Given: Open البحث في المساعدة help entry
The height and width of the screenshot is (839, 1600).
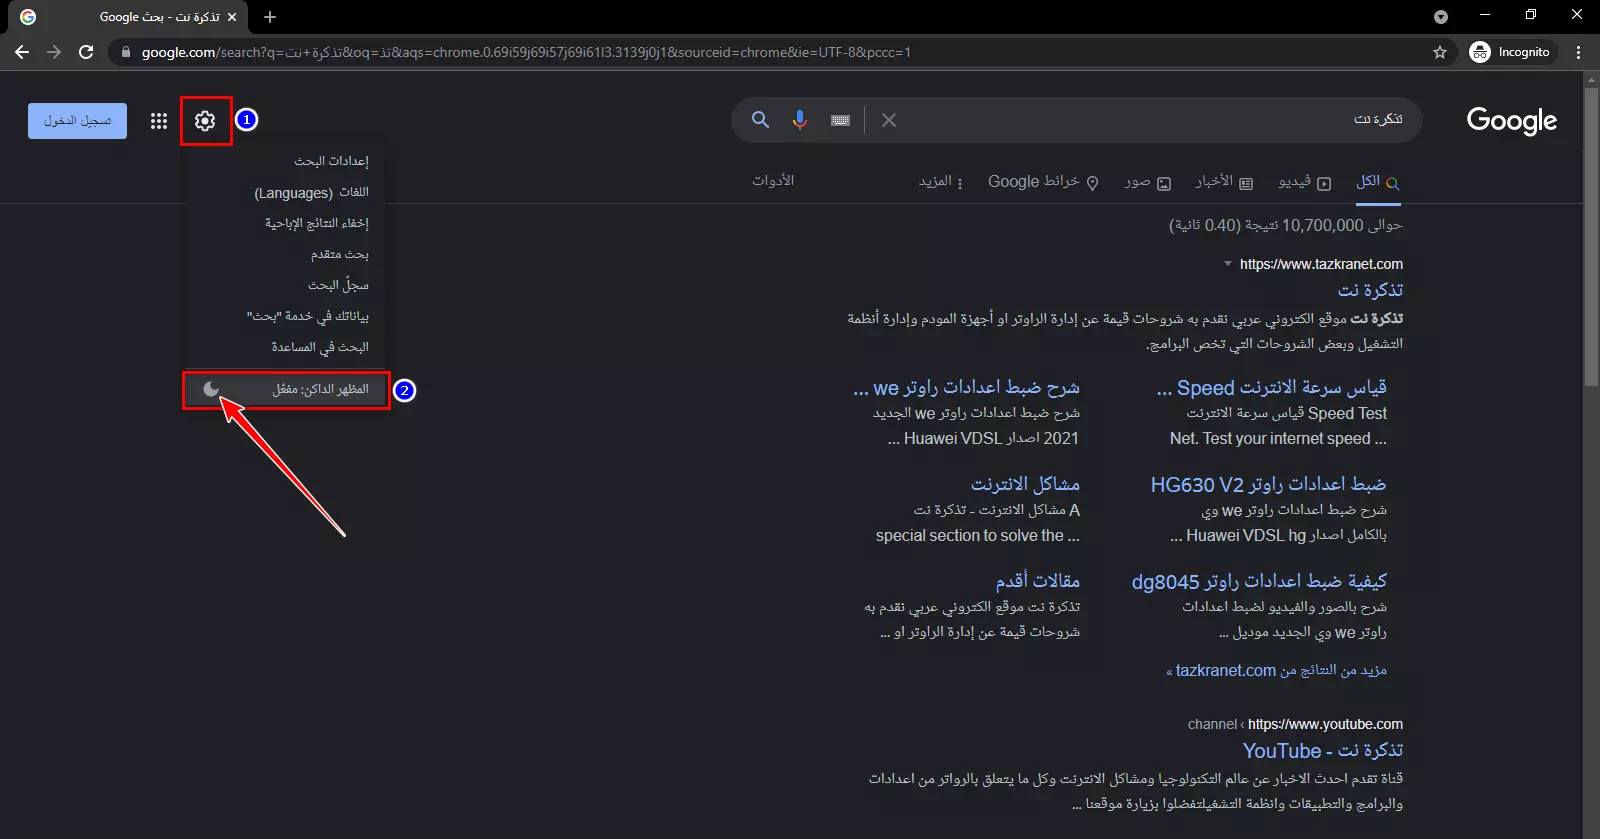Looking at the screenshot, I should click(320, 347).
